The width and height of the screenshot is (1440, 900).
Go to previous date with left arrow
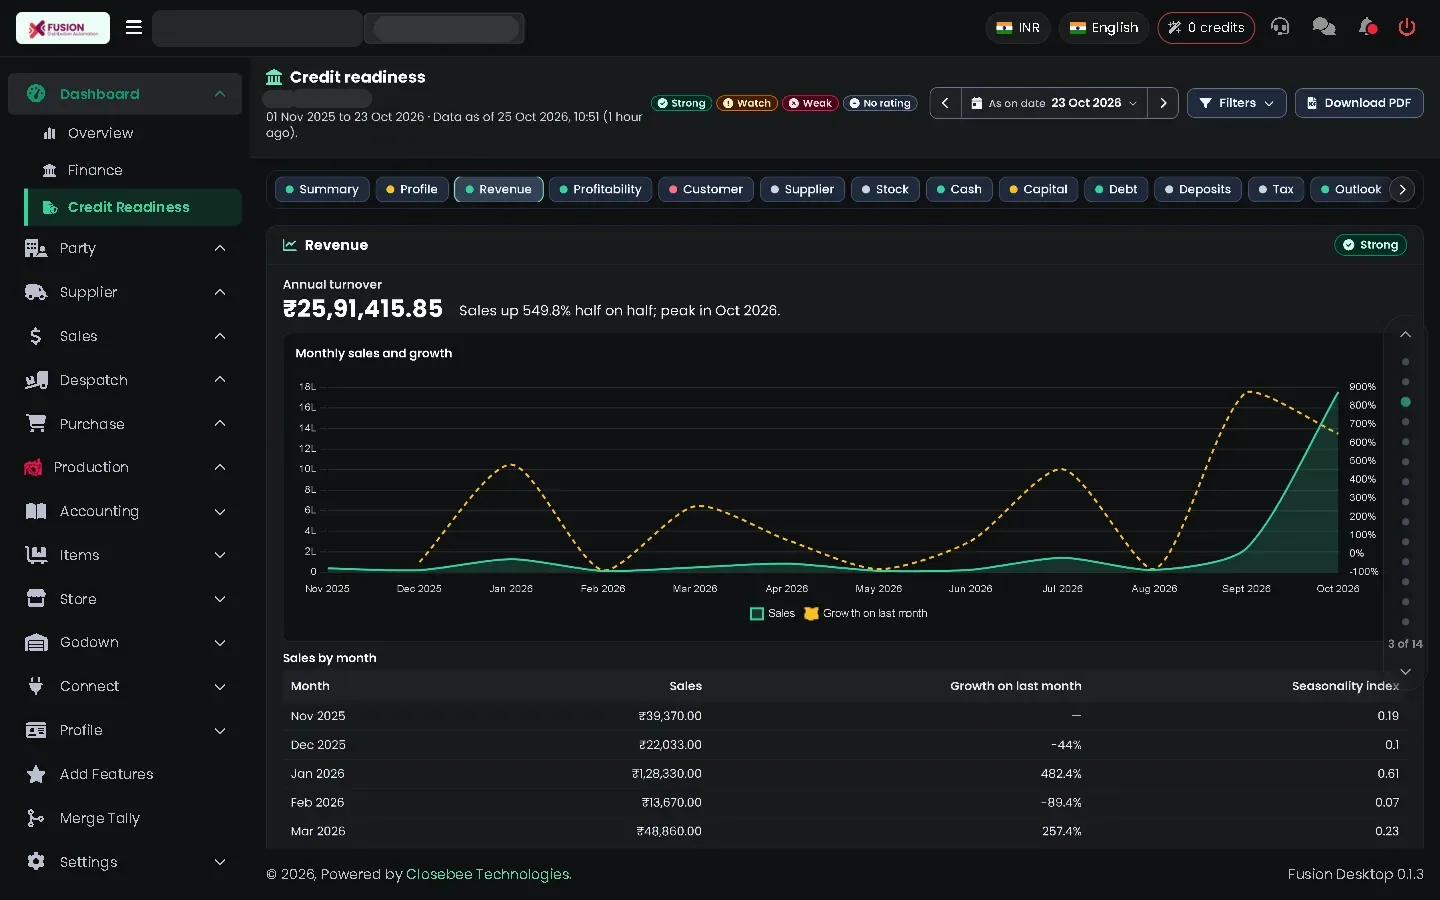point(945,103)
